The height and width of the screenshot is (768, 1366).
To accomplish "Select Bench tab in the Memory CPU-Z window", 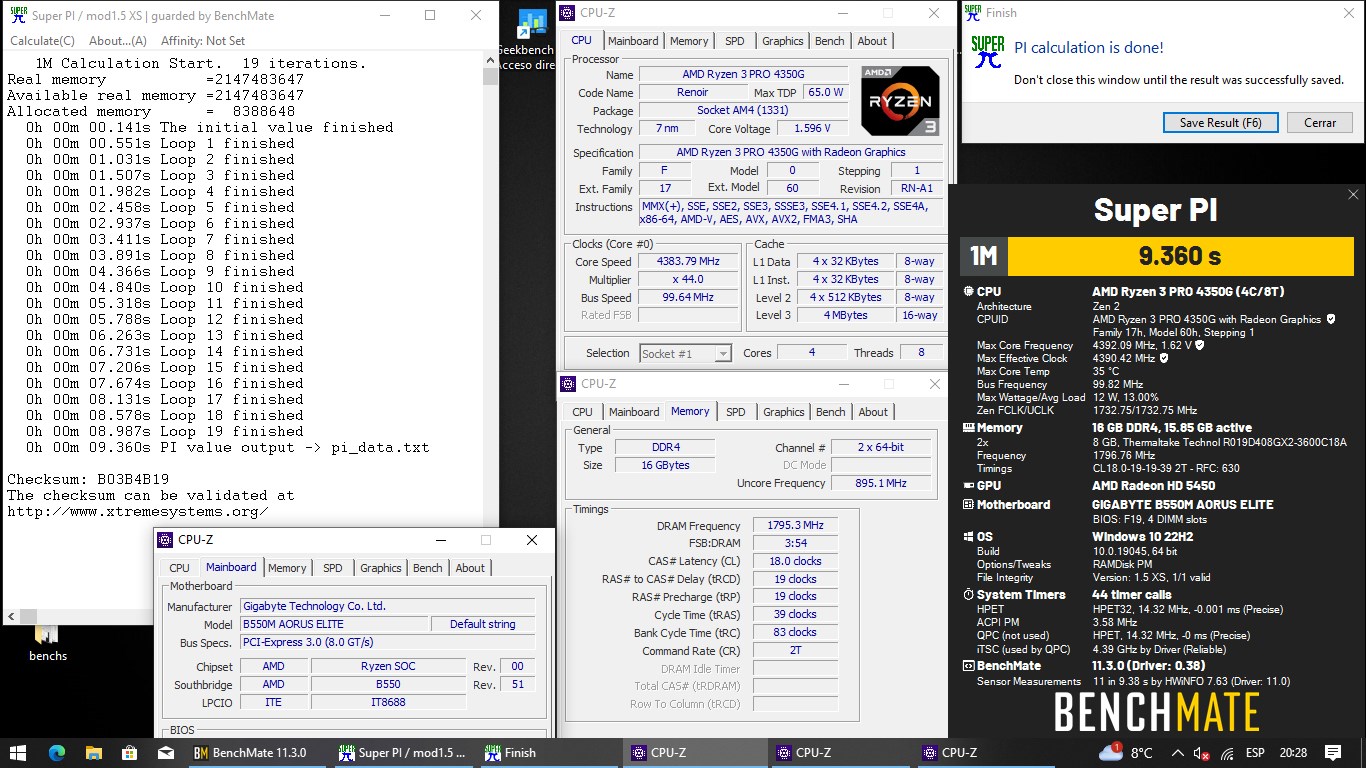I will click(x=830, y=412).
